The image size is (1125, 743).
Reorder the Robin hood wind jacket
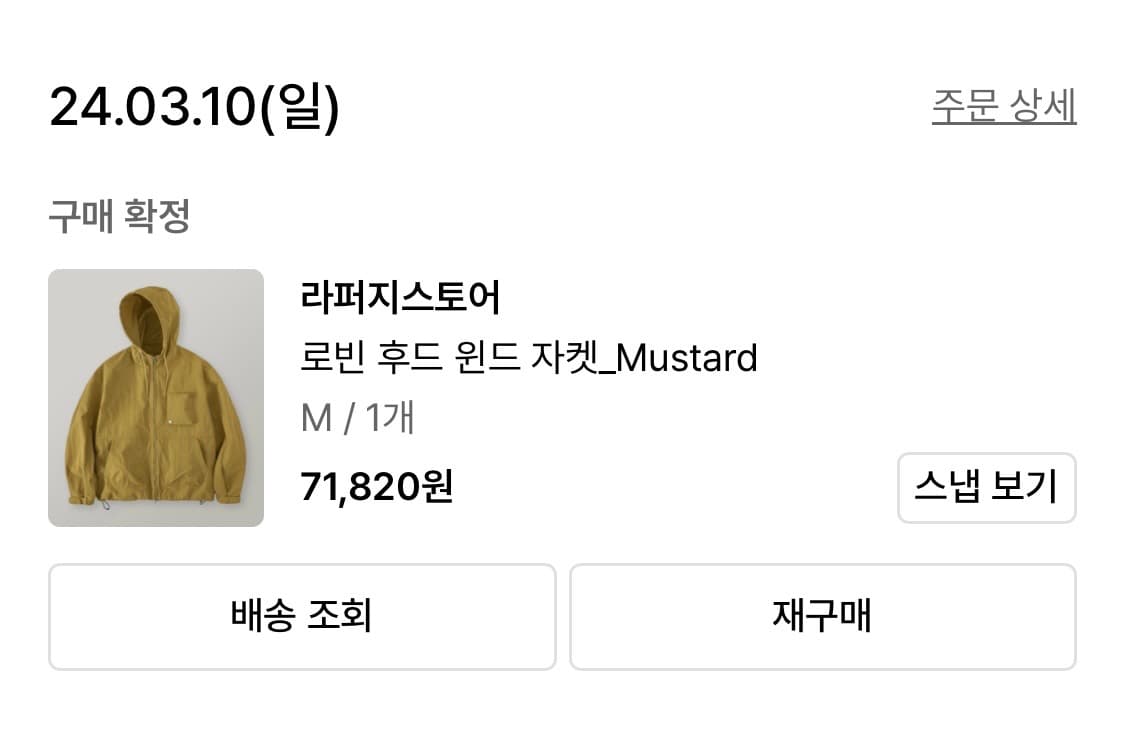point(822,617)
